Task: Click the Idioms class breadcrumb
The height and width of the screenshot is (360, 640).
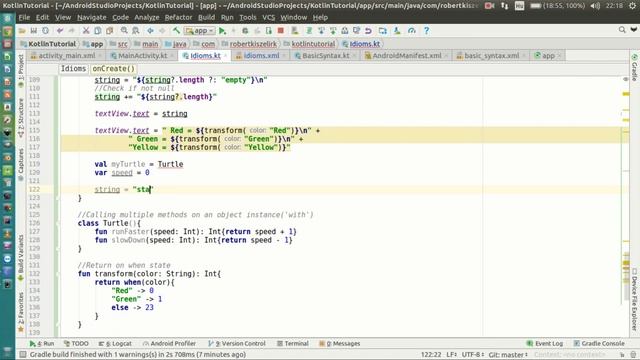Action: point(73,69)
